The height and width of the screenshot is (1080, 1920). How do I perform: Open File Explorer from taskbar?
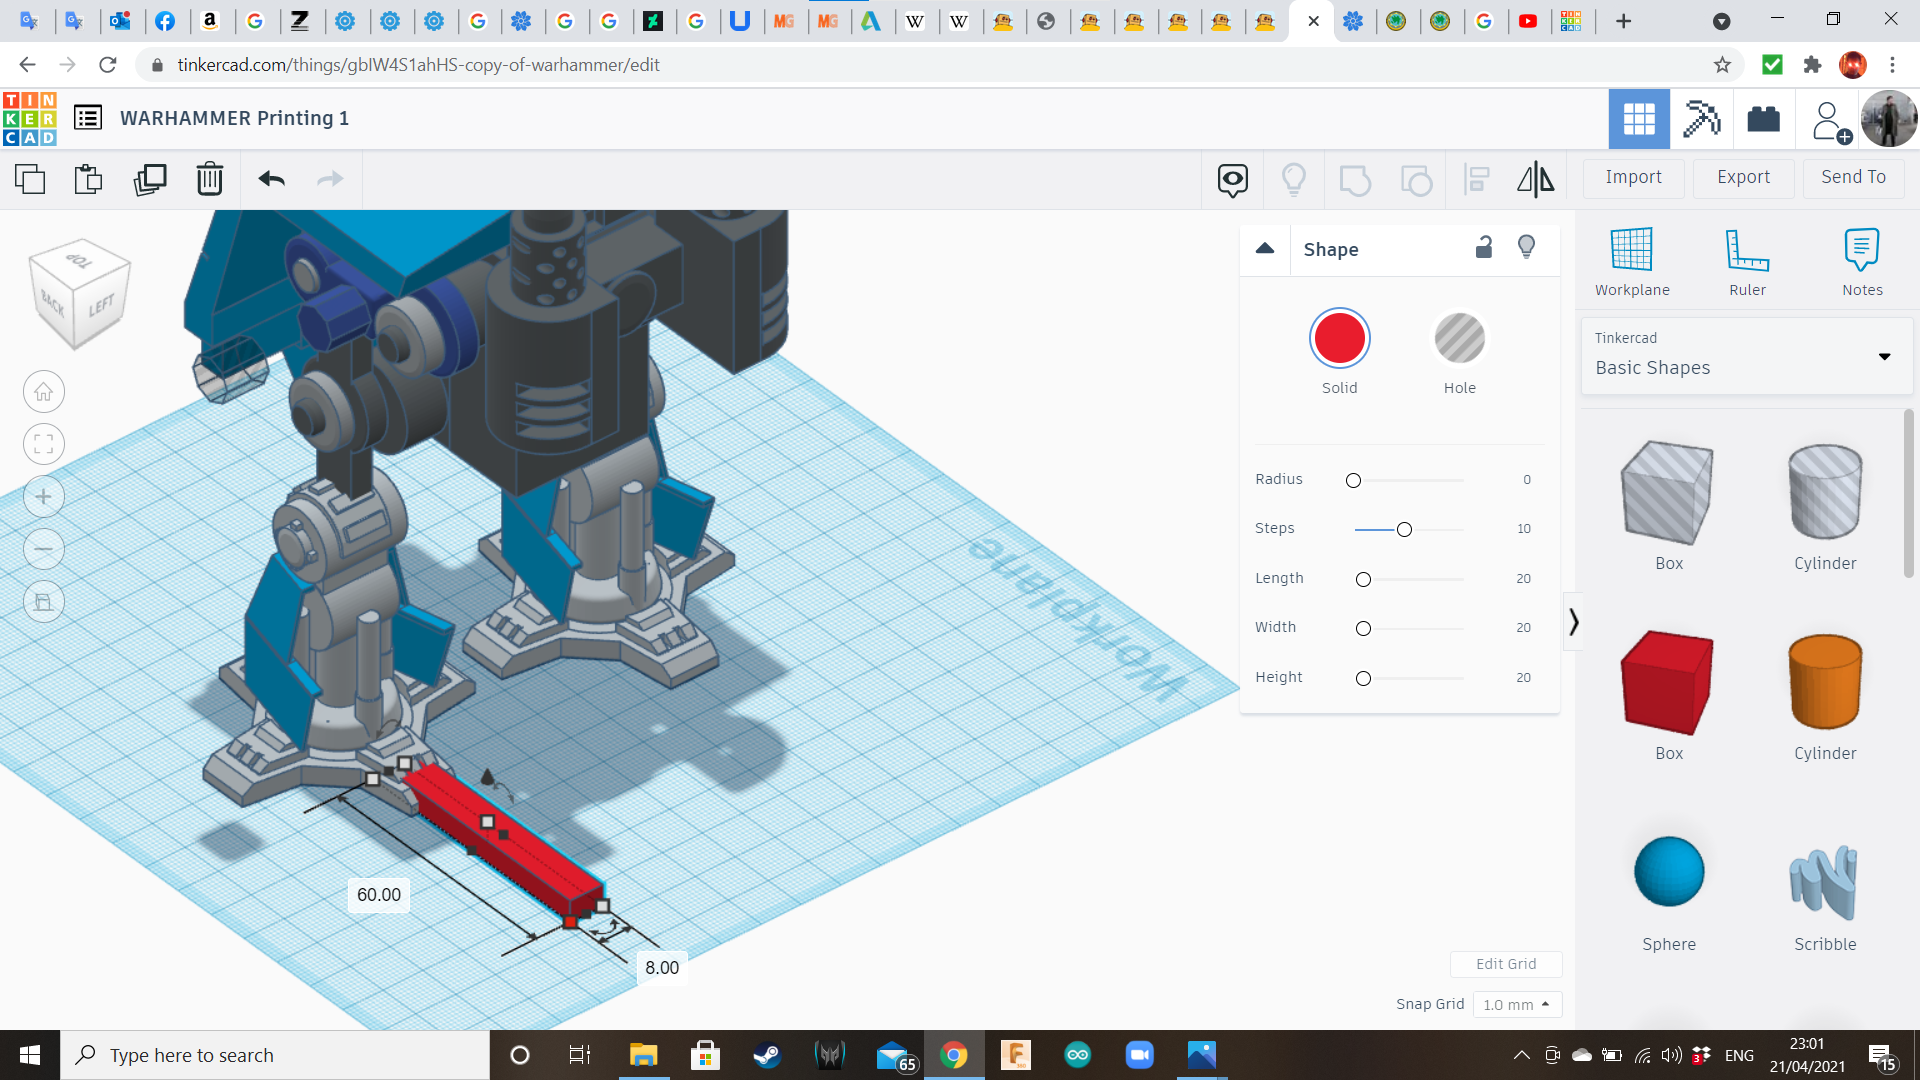(643, 1055)
